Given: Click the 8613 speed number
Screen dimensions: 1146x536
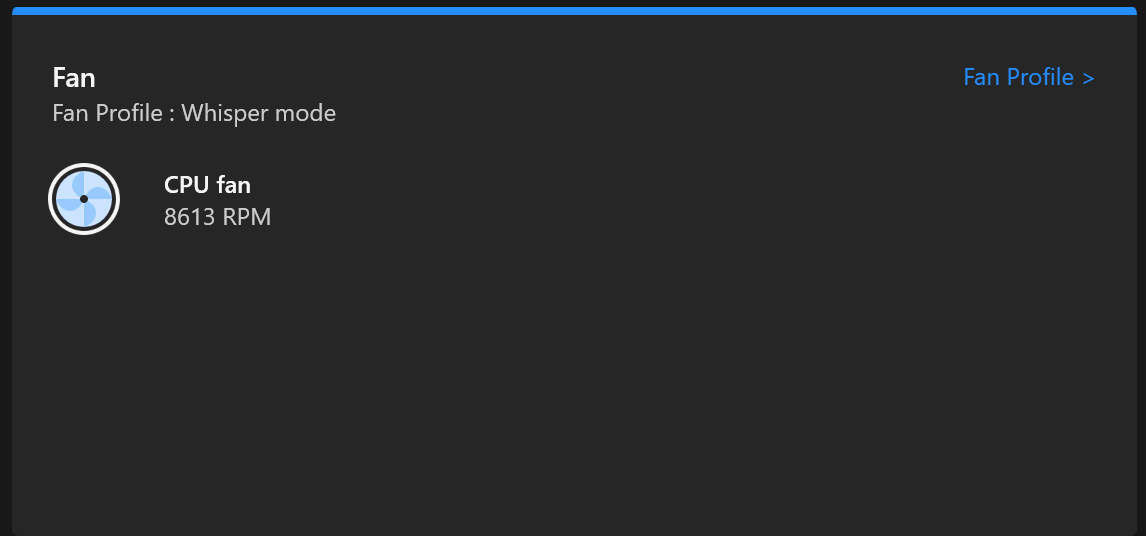Looking at the screenshot, I should click(x=190, y=217).
